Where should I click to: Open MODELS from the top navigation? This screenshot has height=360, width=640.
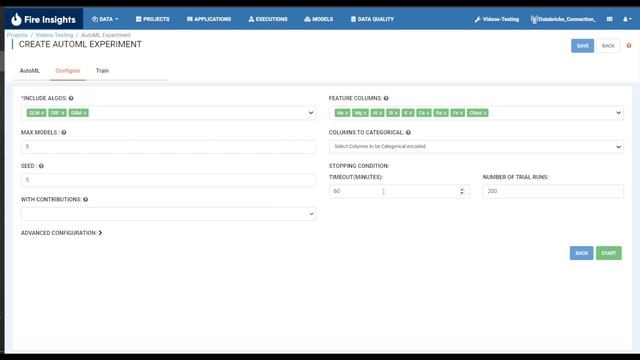click(x=318, y=19)
